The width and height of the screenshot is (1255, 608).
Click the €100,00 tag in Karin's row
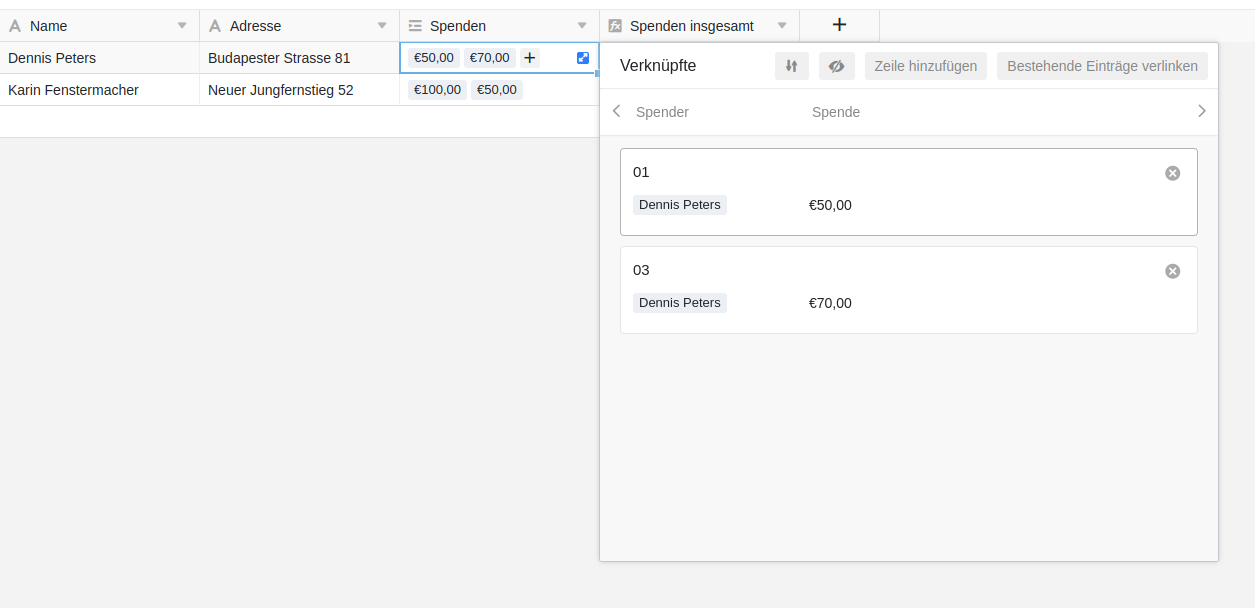pyautogui.click(x=437, y=90)
